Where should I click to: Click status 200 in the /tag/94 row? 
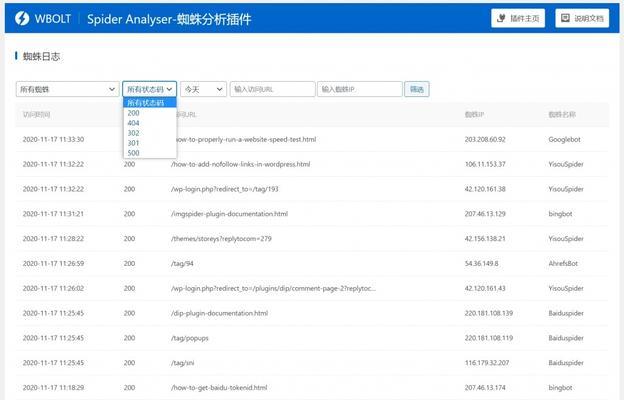click(x=129, y=263)
